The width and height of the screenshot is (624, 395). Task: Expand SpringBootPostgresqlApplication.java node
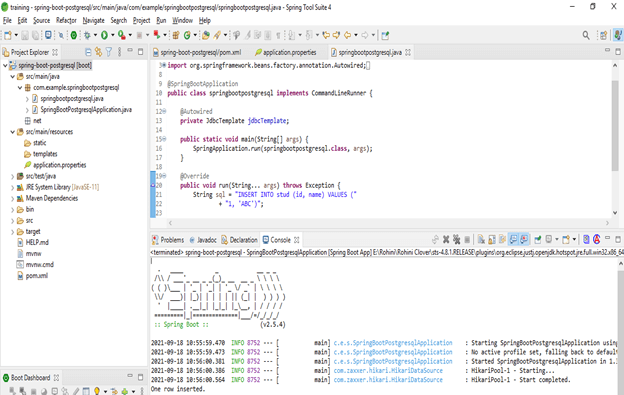tap(27, 110)
